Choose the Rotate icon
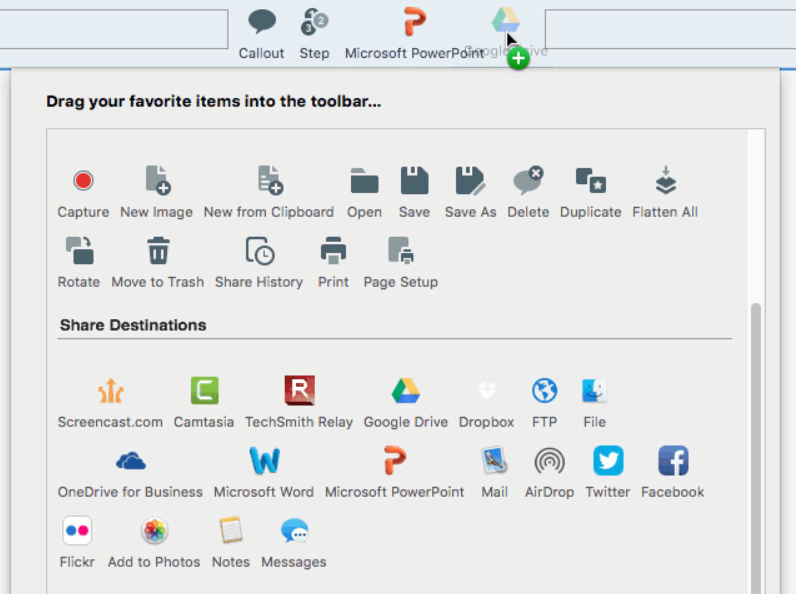 [79, 250]
